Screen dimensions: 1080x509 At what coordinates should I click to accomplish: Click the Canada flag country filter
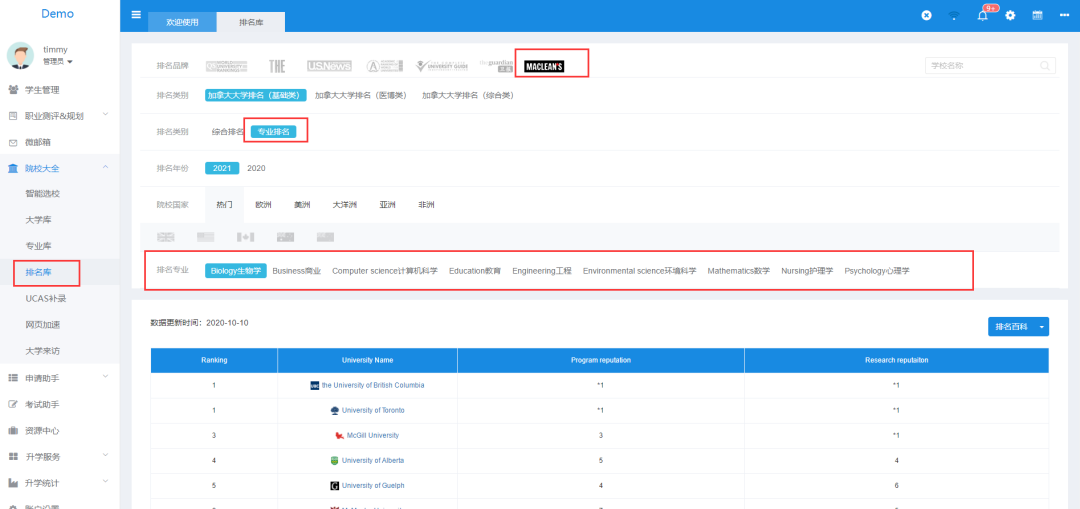[x=245, y=237]
